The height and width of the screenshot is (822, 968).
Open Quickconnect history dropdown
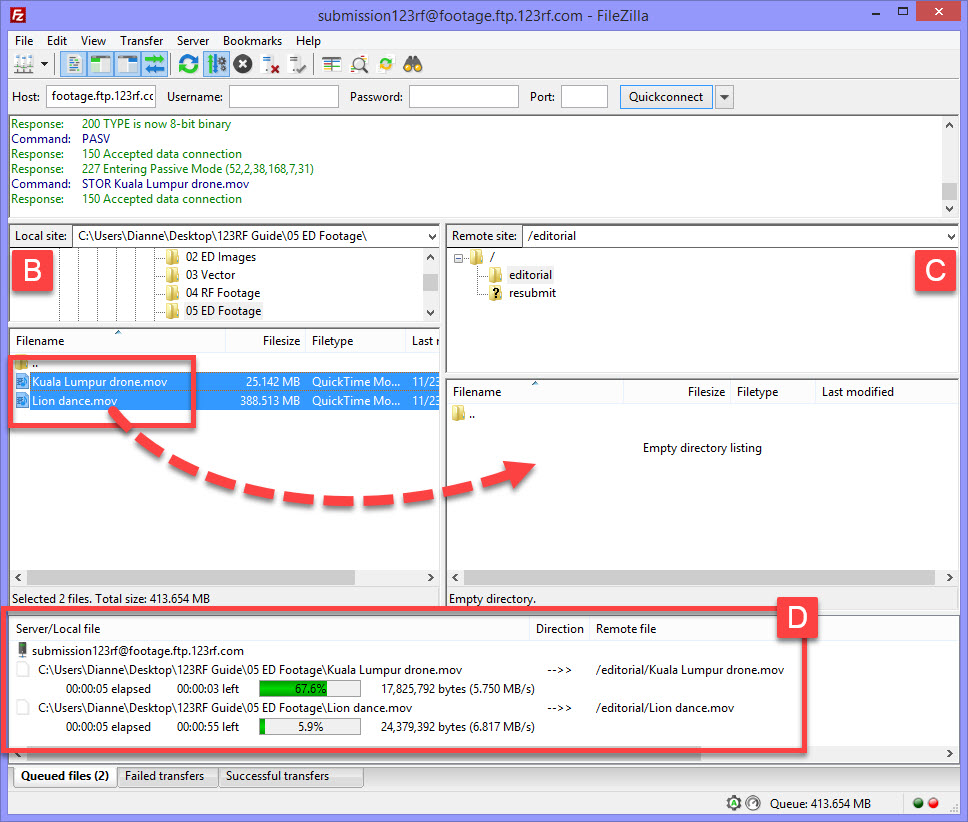(725, 97)
